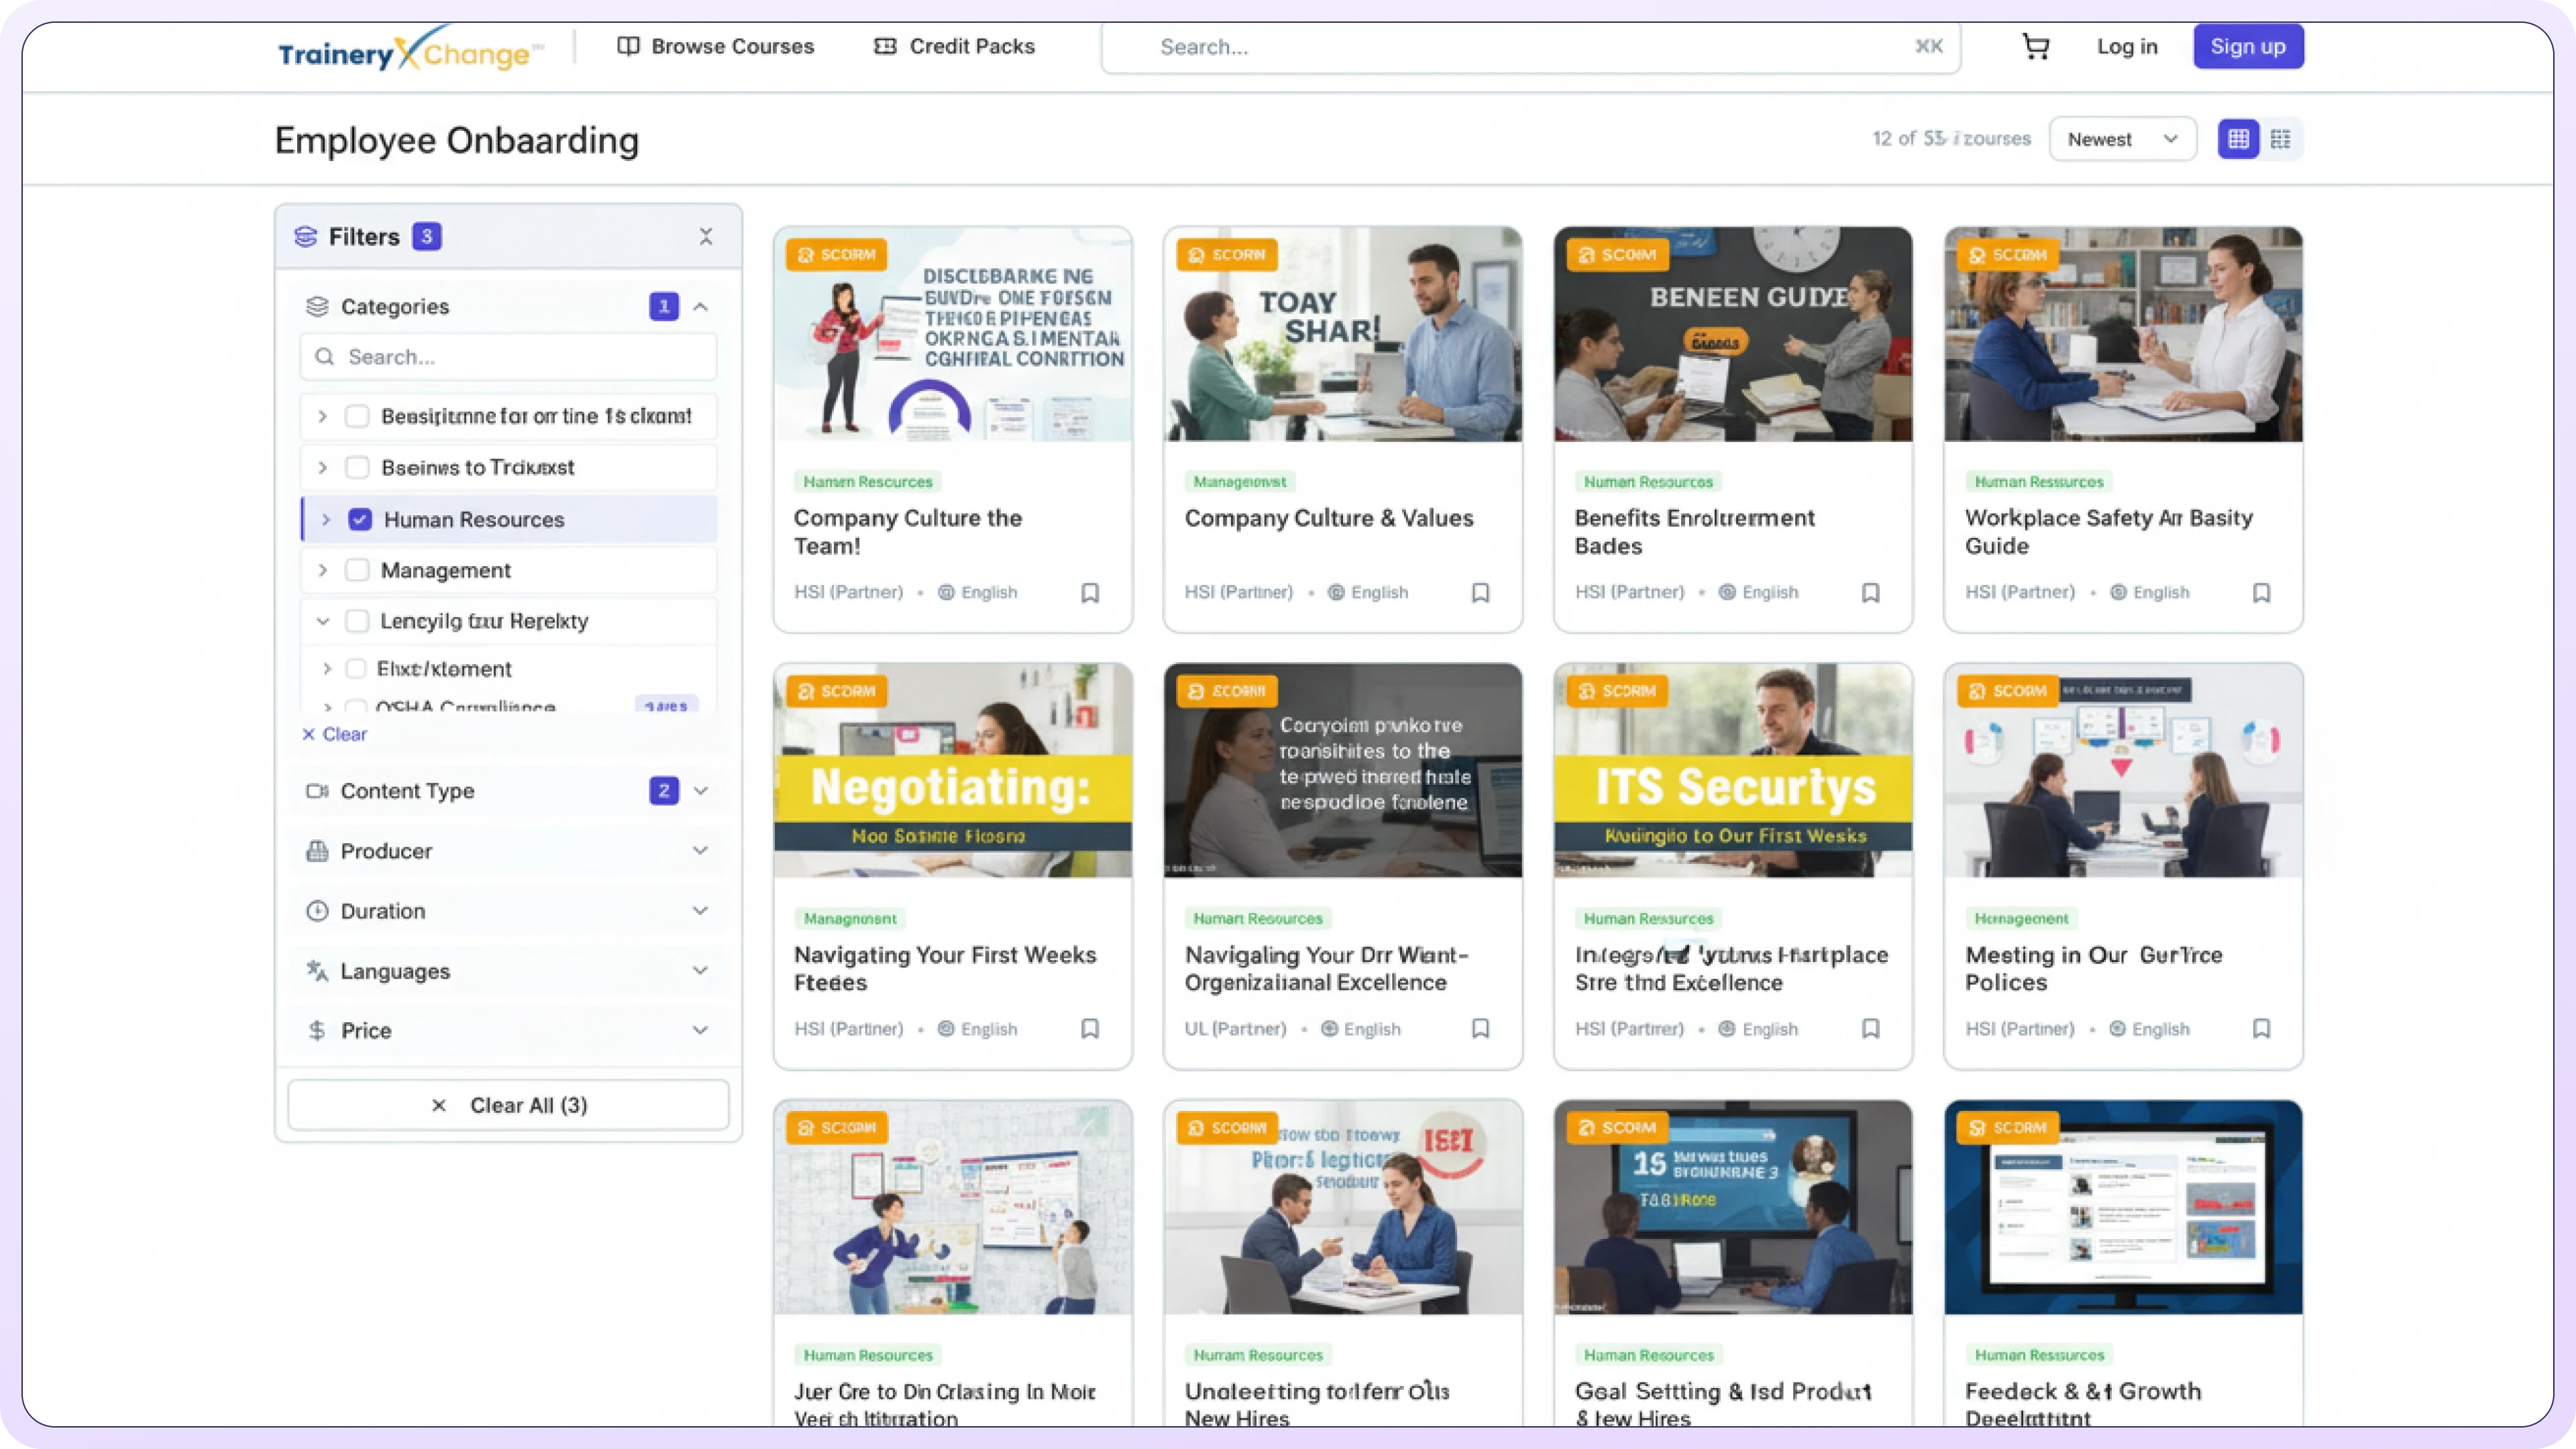Image resolution: width=2576 pixels, height=1449 pixels.
Task: Clear the search field using the X icon
Action: (1929, 46)
